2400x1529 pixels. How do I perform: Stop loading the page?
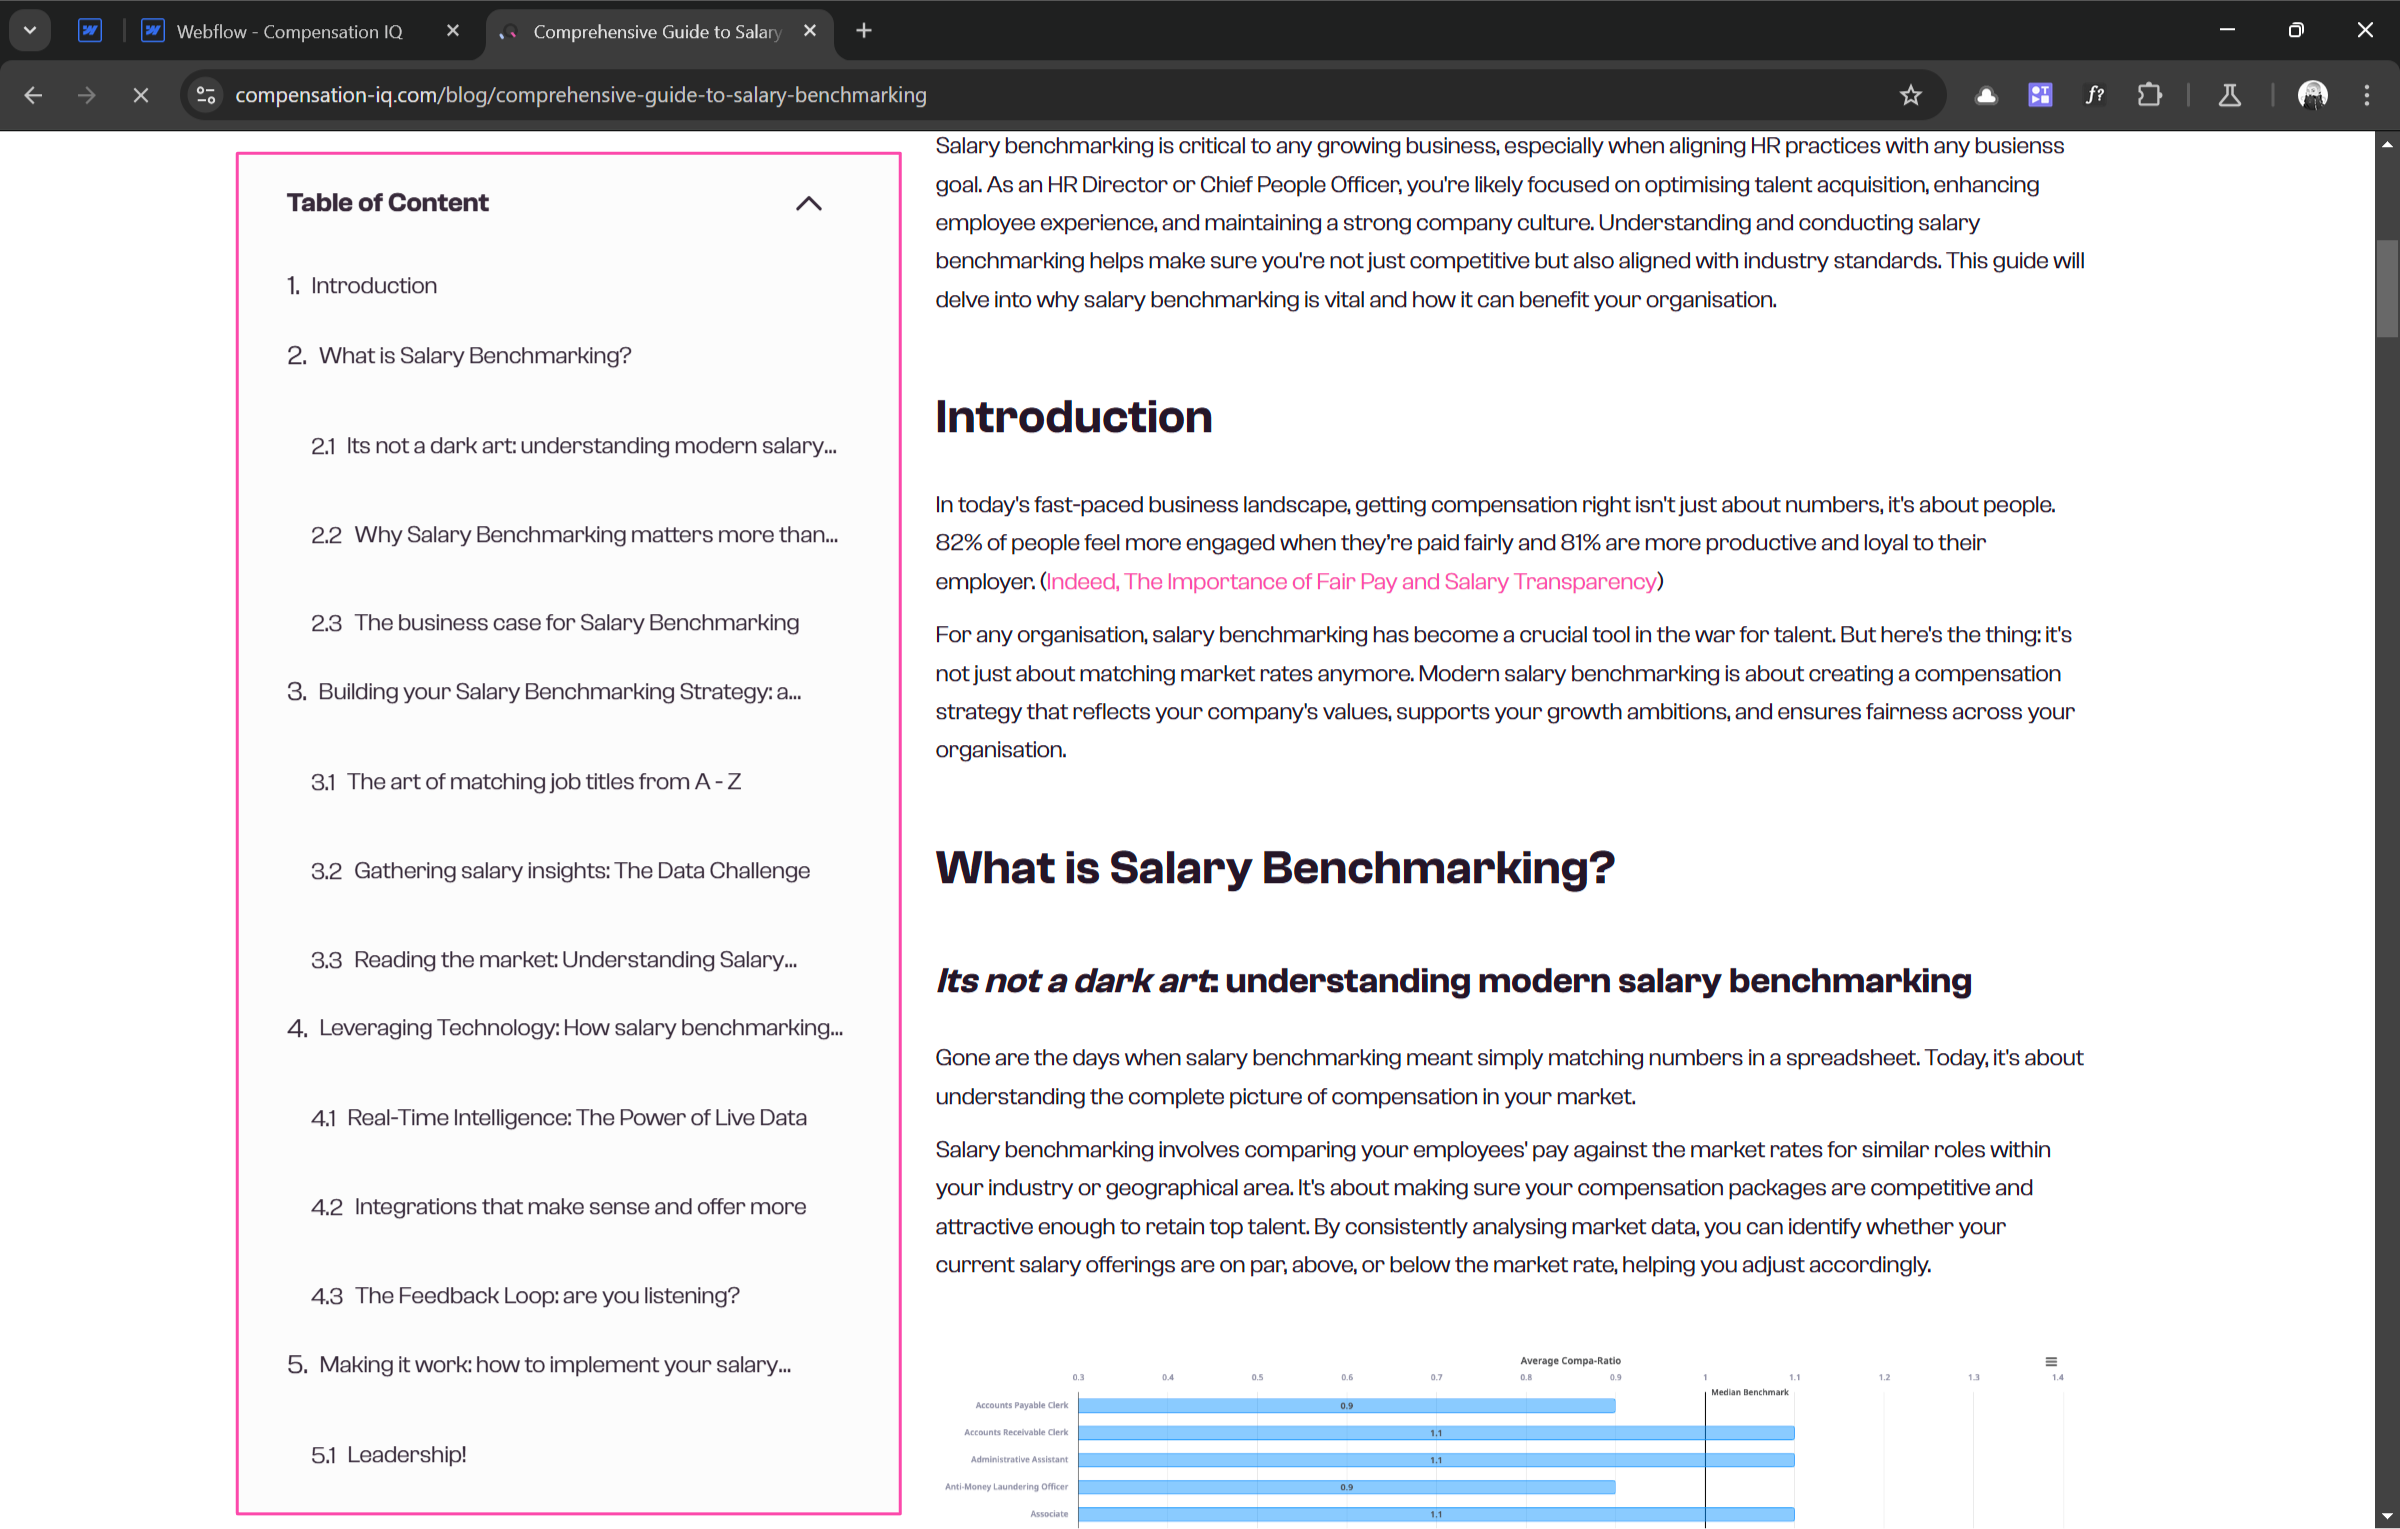(x=141, y=95)
